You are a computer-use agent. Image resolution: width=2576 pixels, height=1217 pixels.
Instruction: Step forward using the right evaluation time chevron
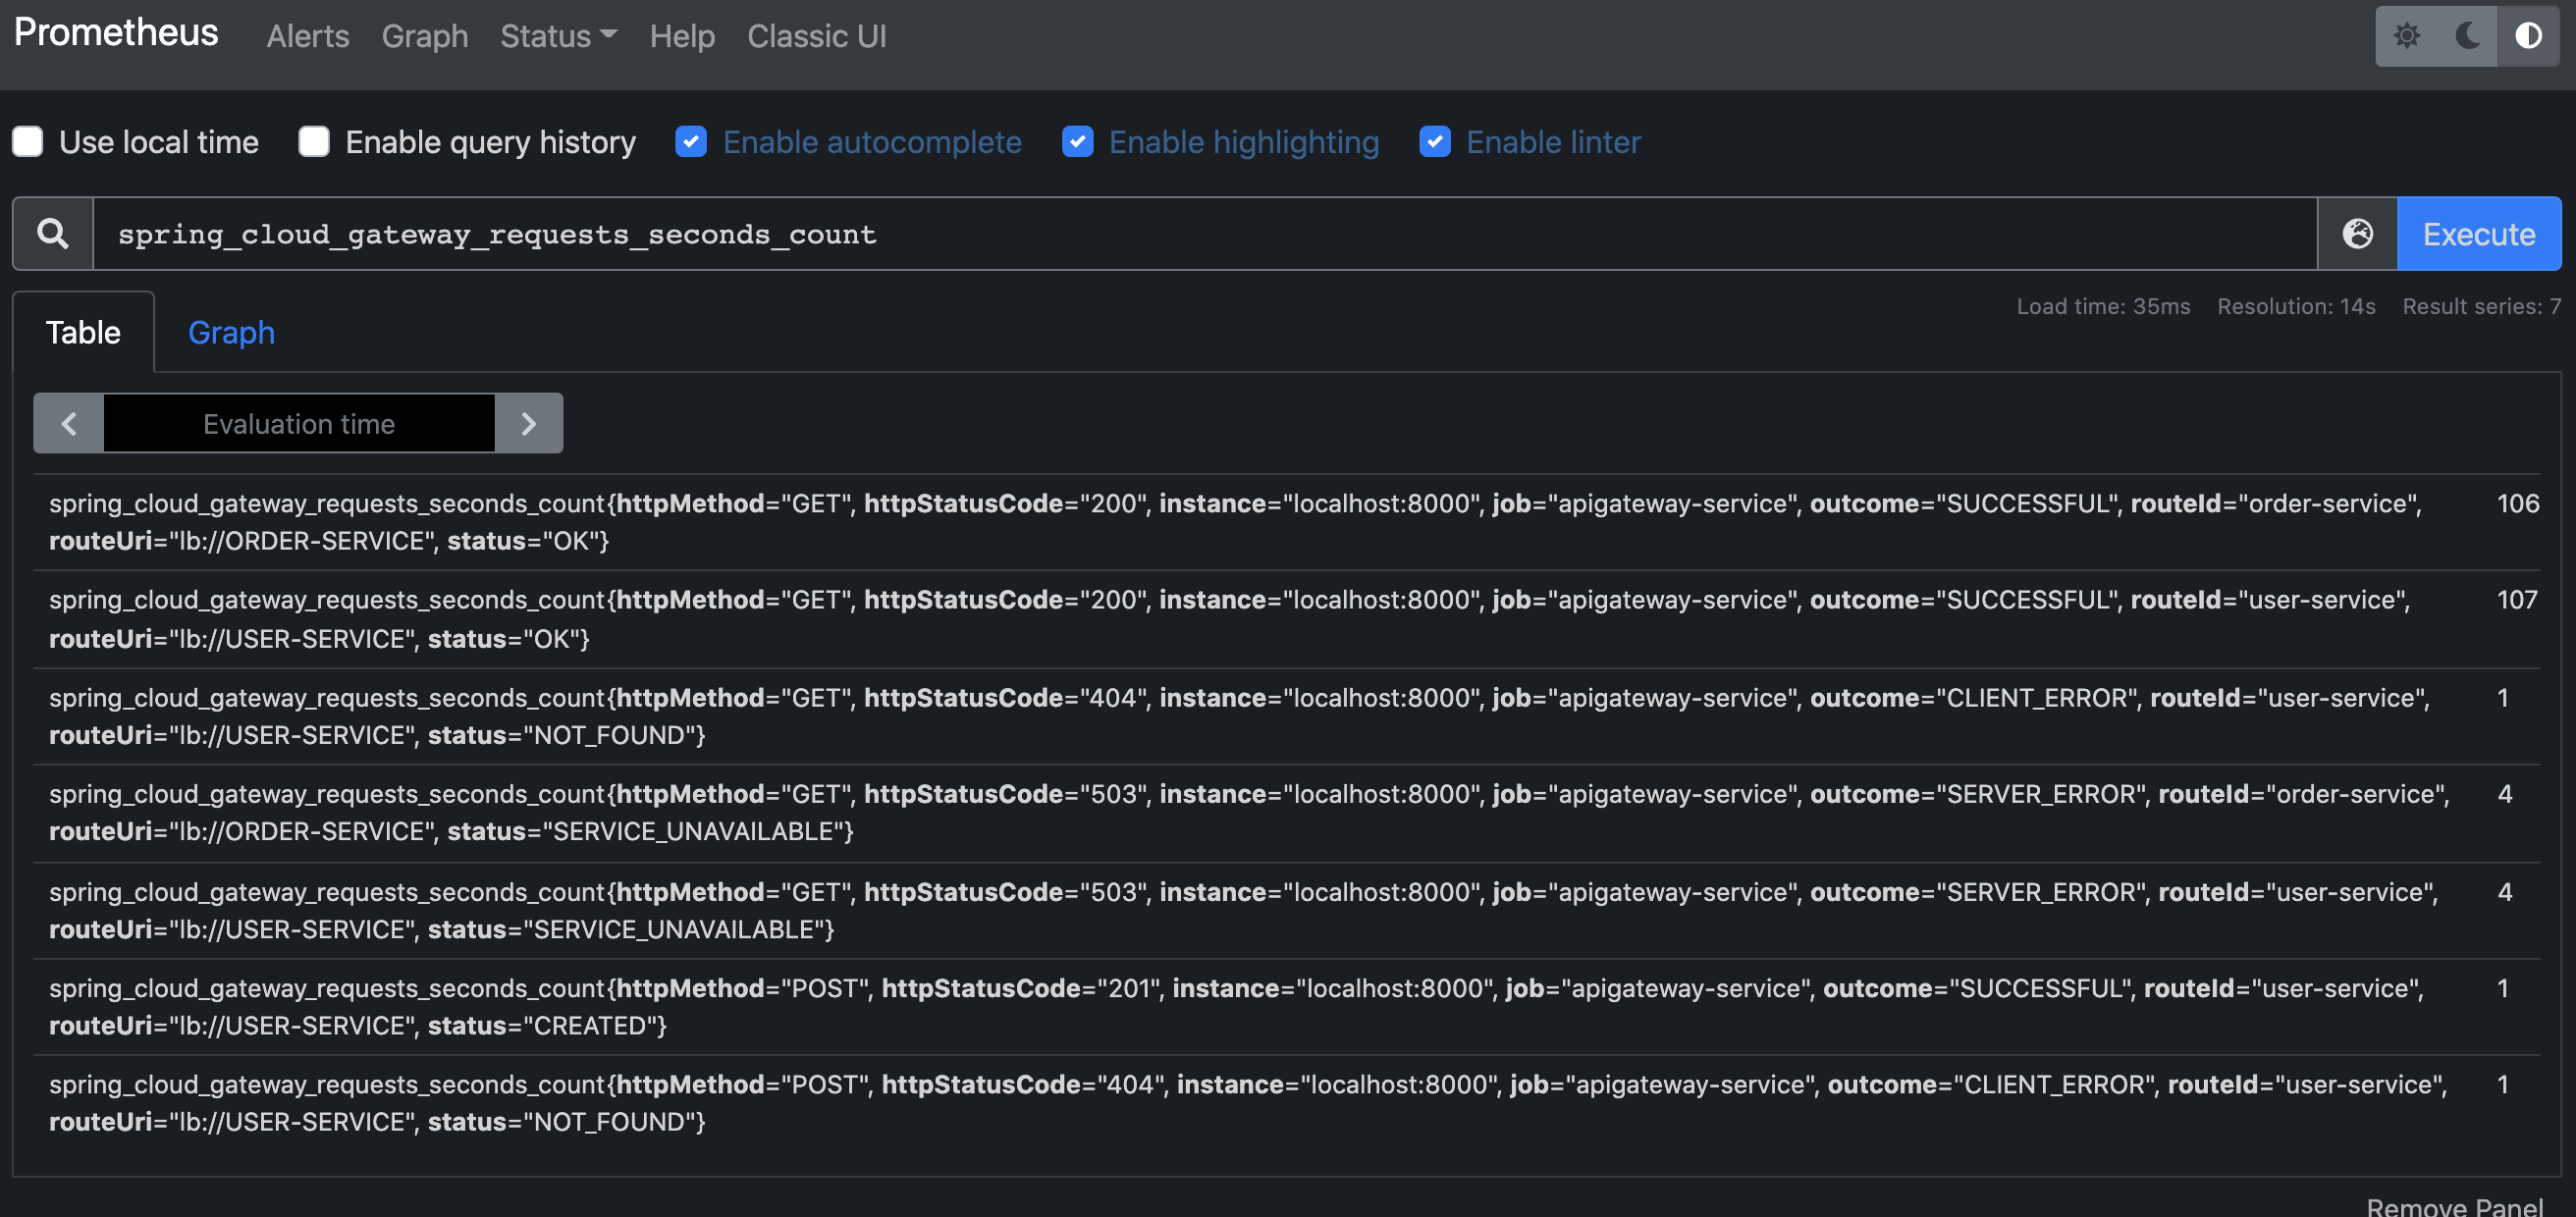pos(529,423)
